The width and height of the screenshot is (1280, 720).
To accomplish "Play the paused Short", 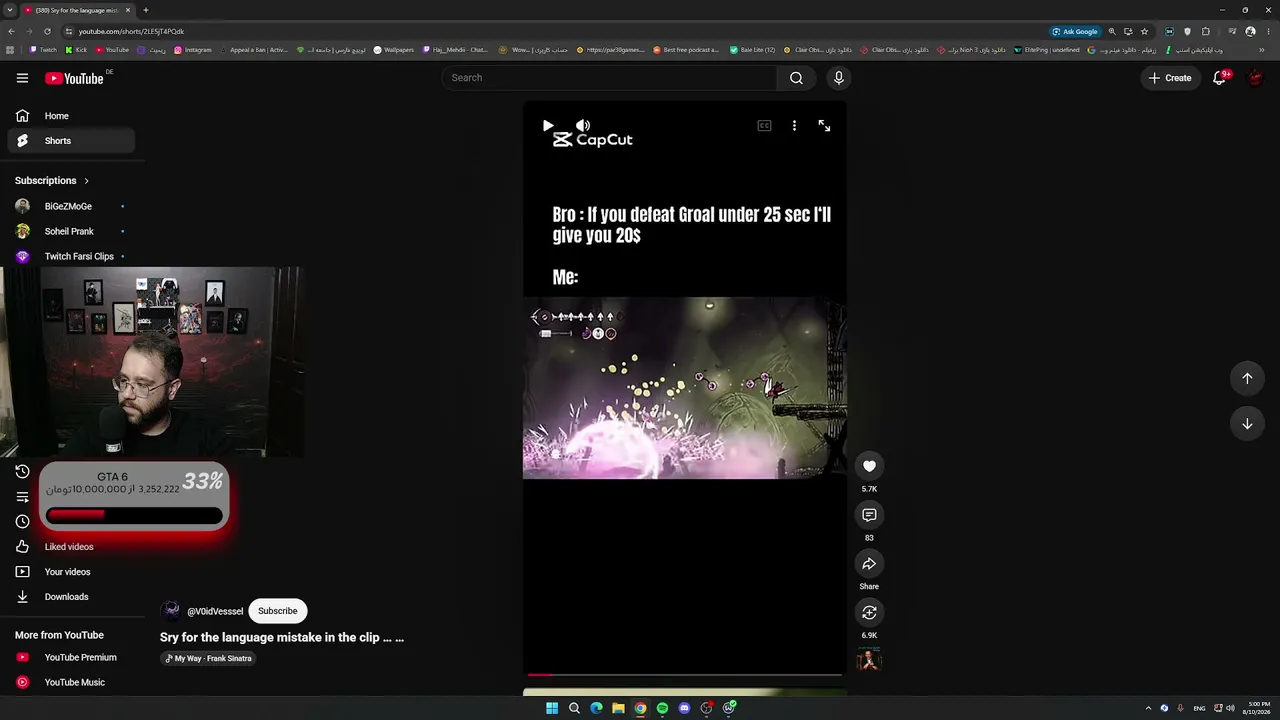I will 548,126.
